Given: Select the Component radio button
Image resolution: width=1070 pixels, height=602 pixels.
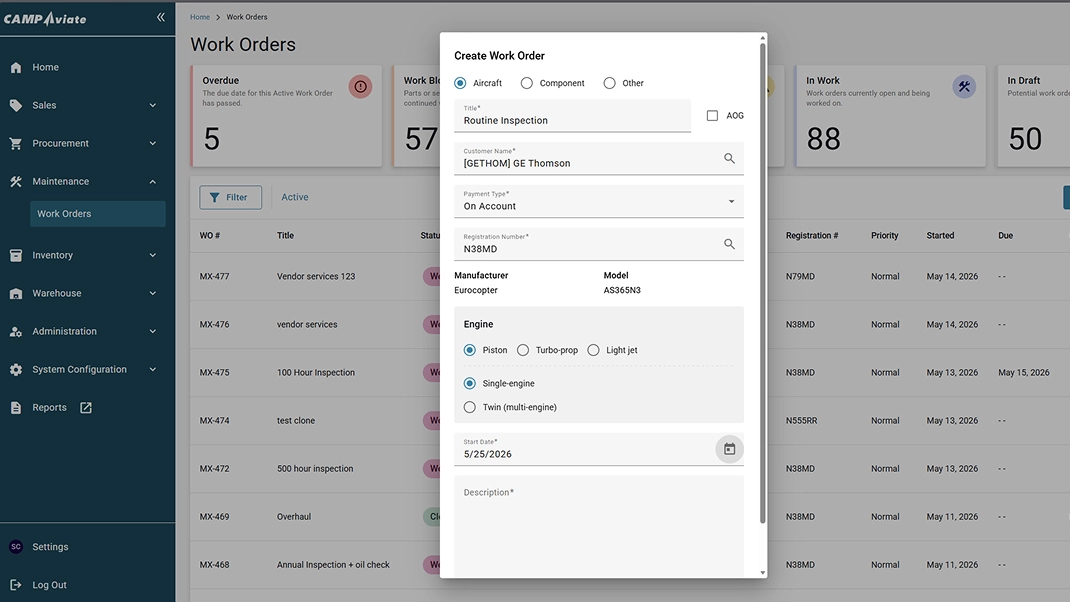Looking at the screenshot, I should coord(527,83).
